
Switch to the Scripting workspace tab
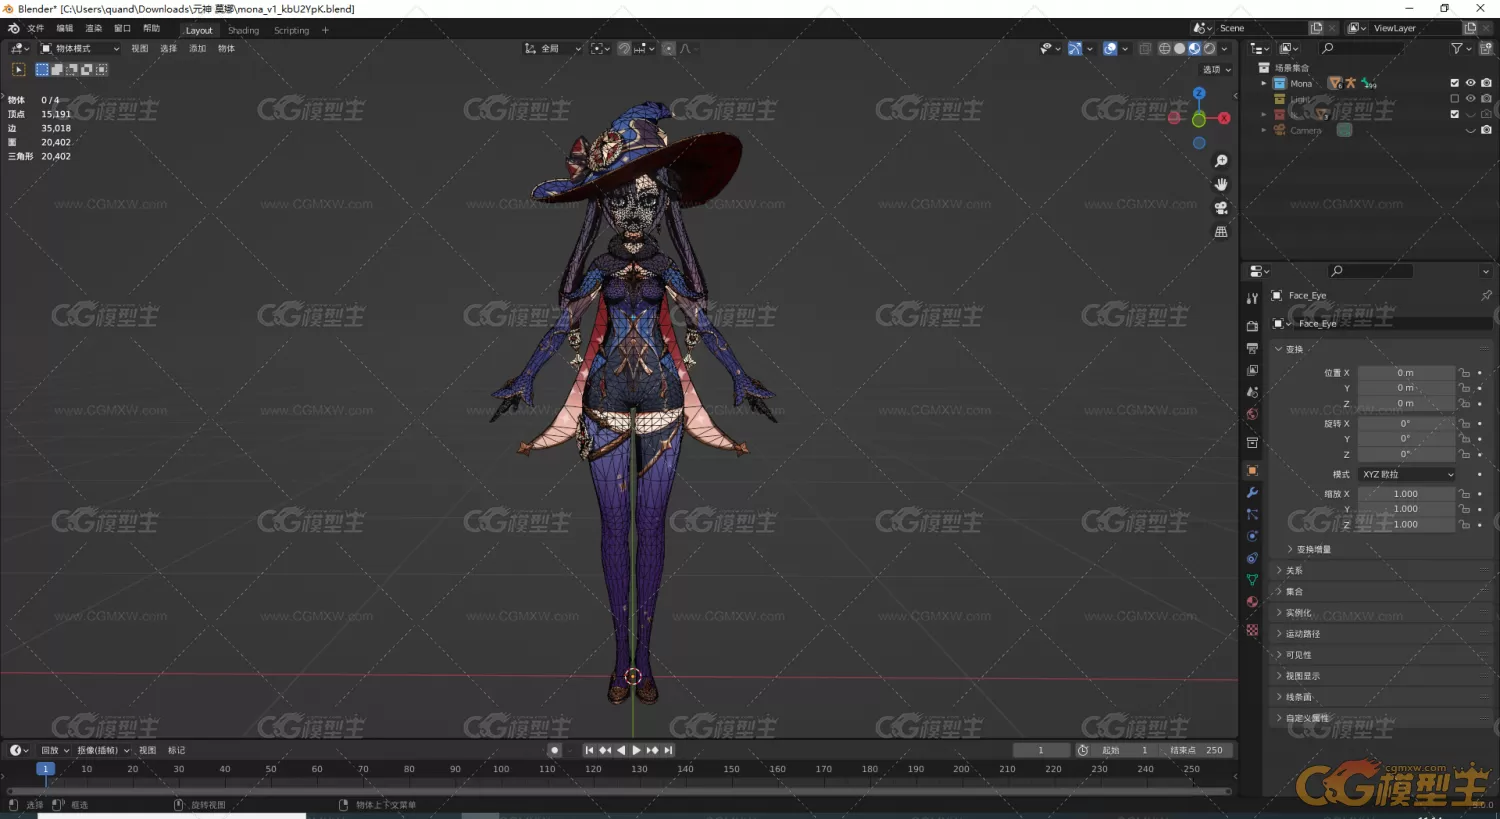click(x=291, y=30)
